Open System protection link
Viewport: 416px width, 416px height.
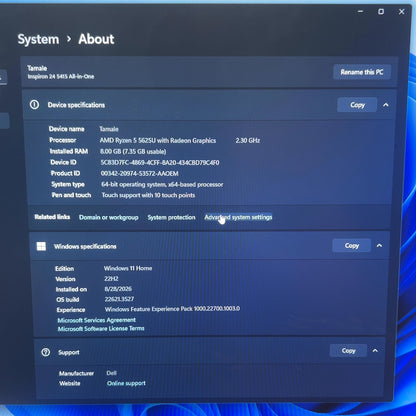(x=171, y=217)
